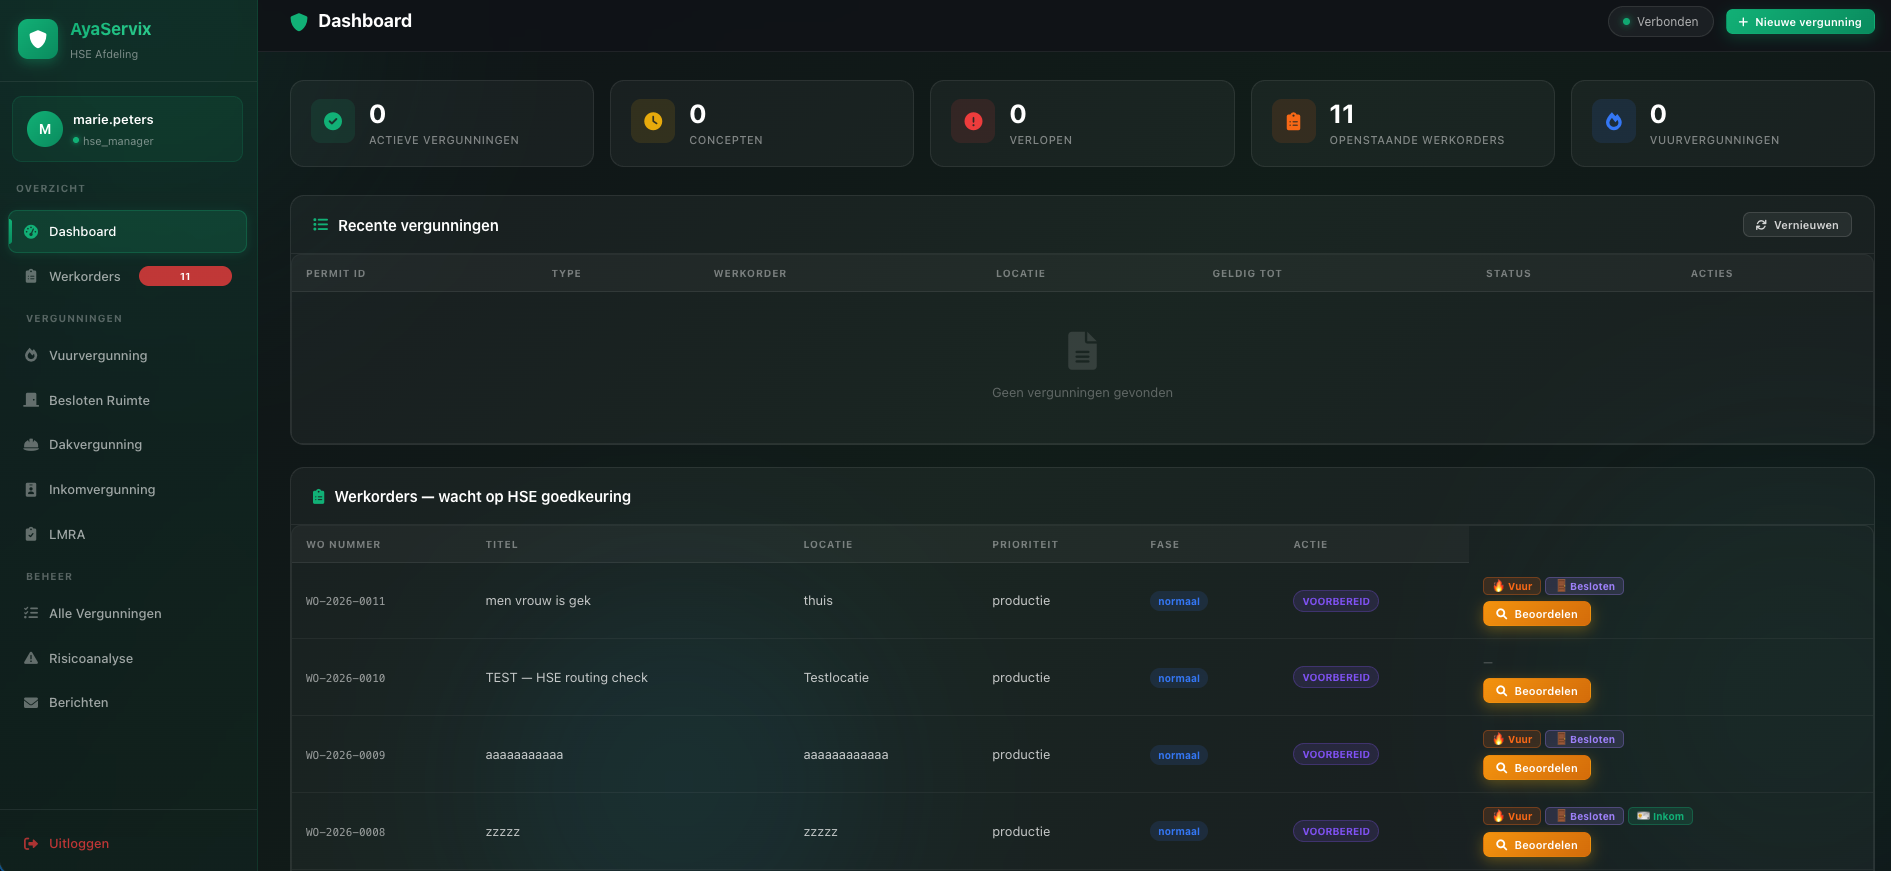Click the orange clipboard icon on Openstaande Werkorders card
Viewport: 1891px width, 871px height.
click(1293, 121)
